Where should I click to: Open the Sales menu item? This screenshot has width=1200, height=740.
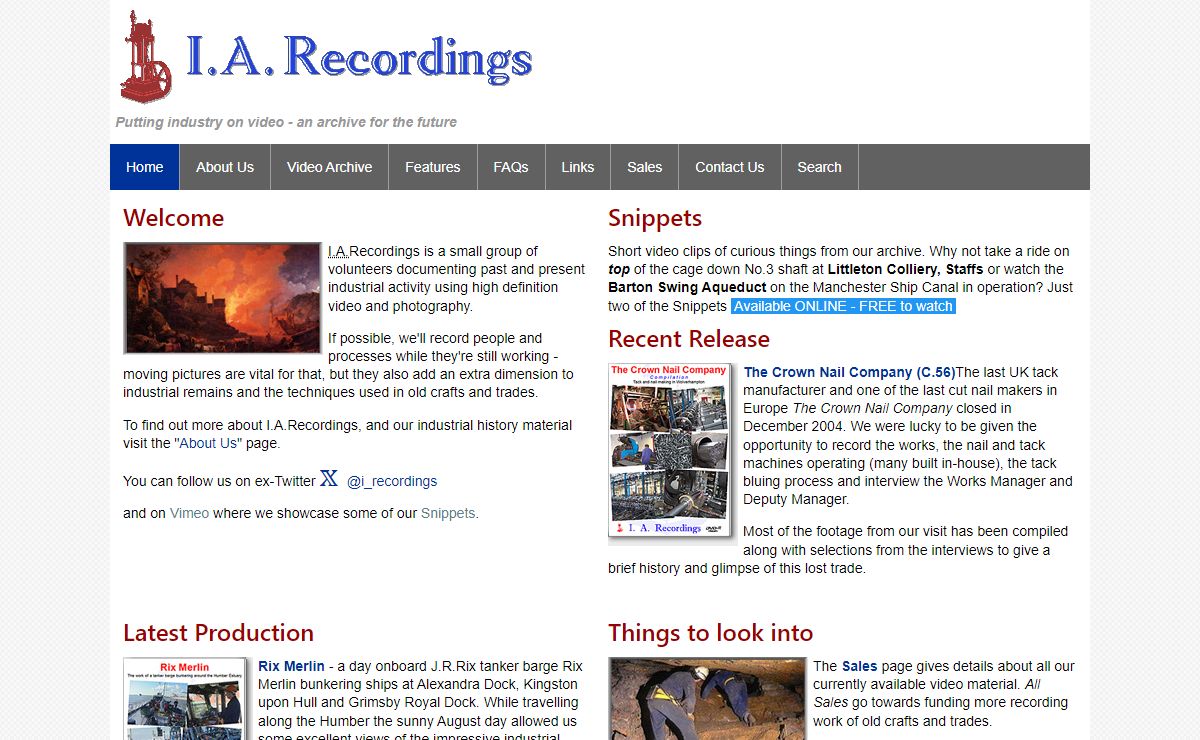tap(645, 167)
